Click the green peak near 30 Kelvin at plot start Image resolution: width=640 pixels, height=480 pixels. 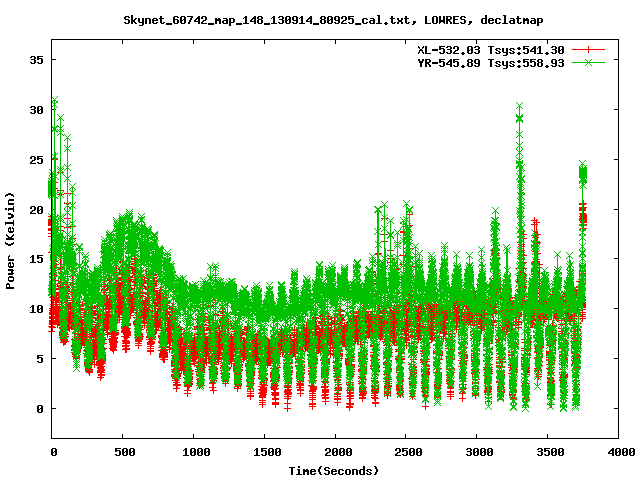point(55,100)
